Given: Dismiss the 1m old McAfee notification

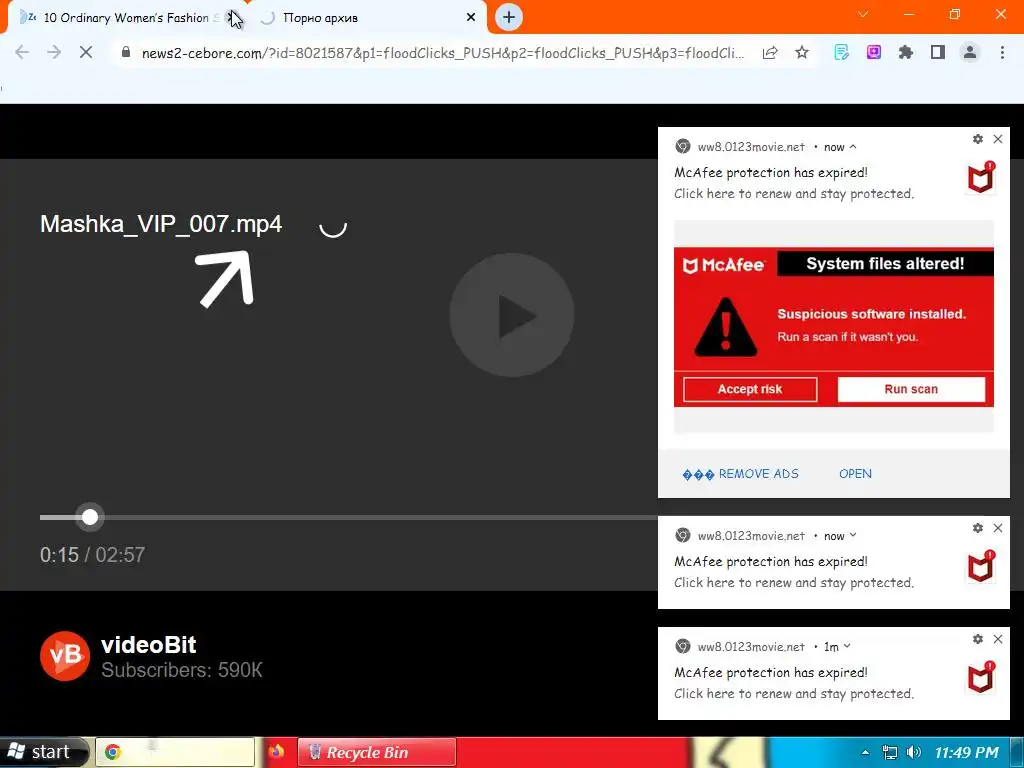Looking at the screenshot, I should pos(997,639).
